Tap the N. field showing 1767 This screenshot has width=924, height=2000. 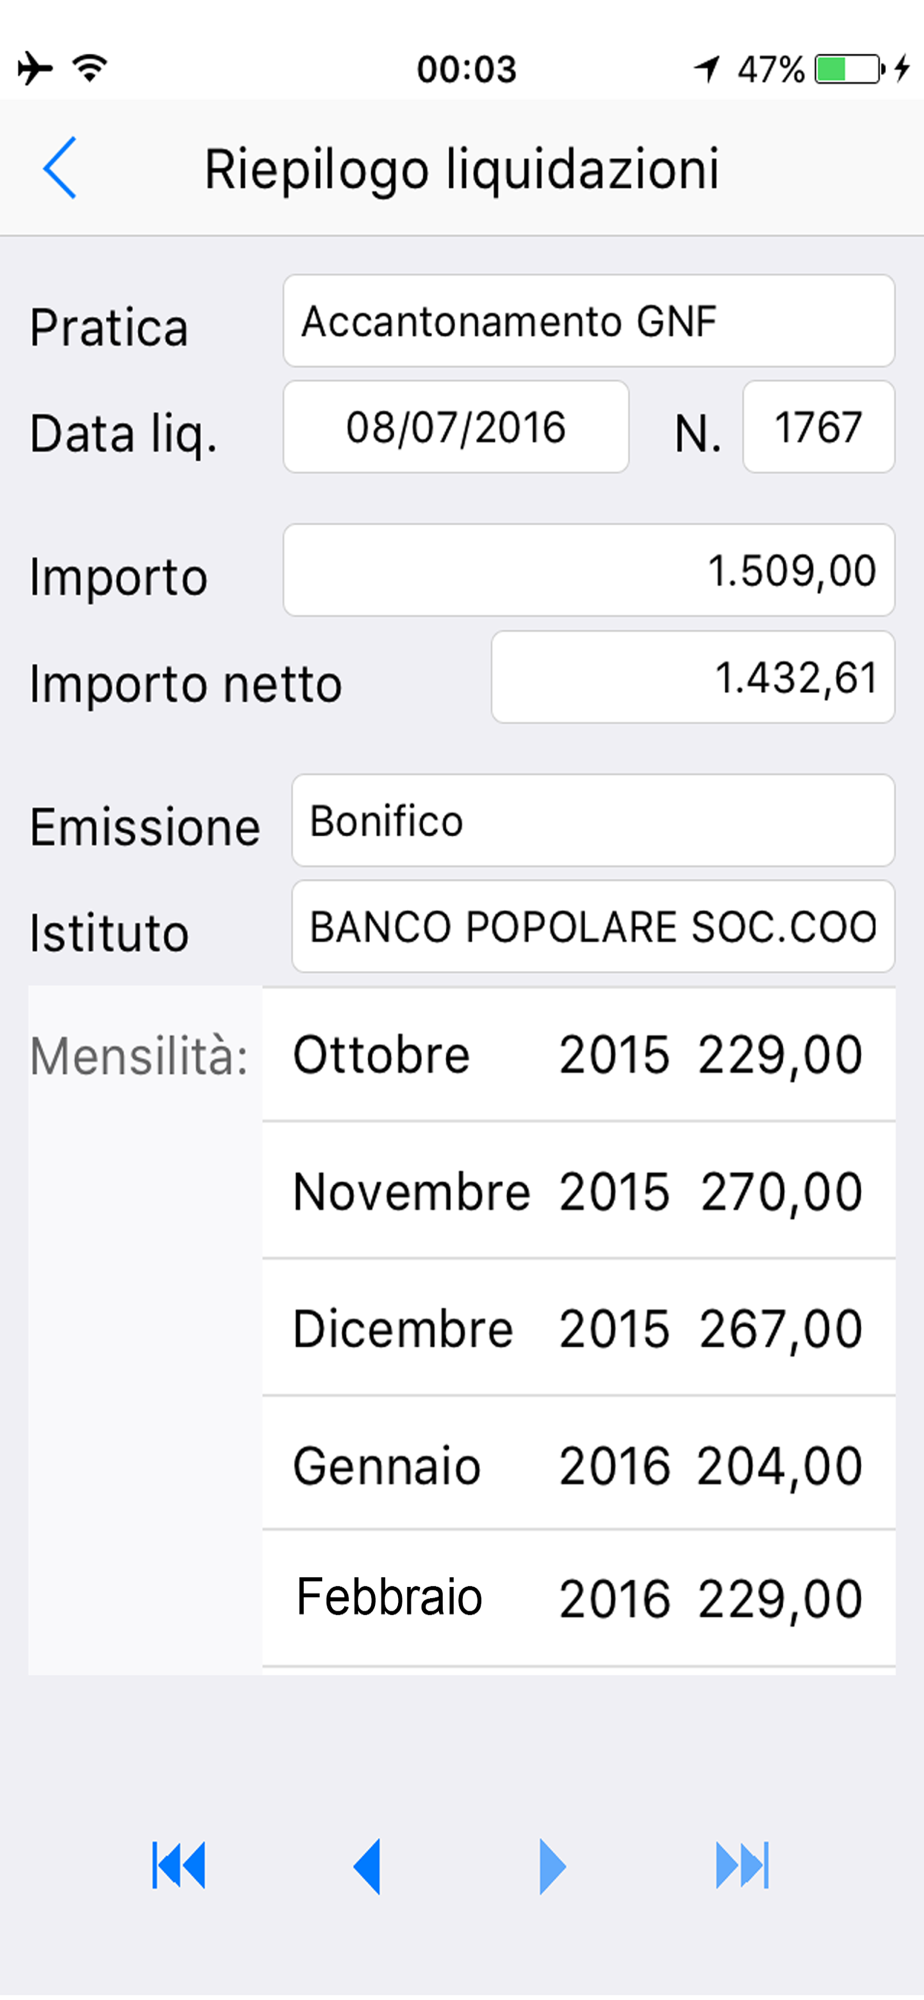point(818,427)
